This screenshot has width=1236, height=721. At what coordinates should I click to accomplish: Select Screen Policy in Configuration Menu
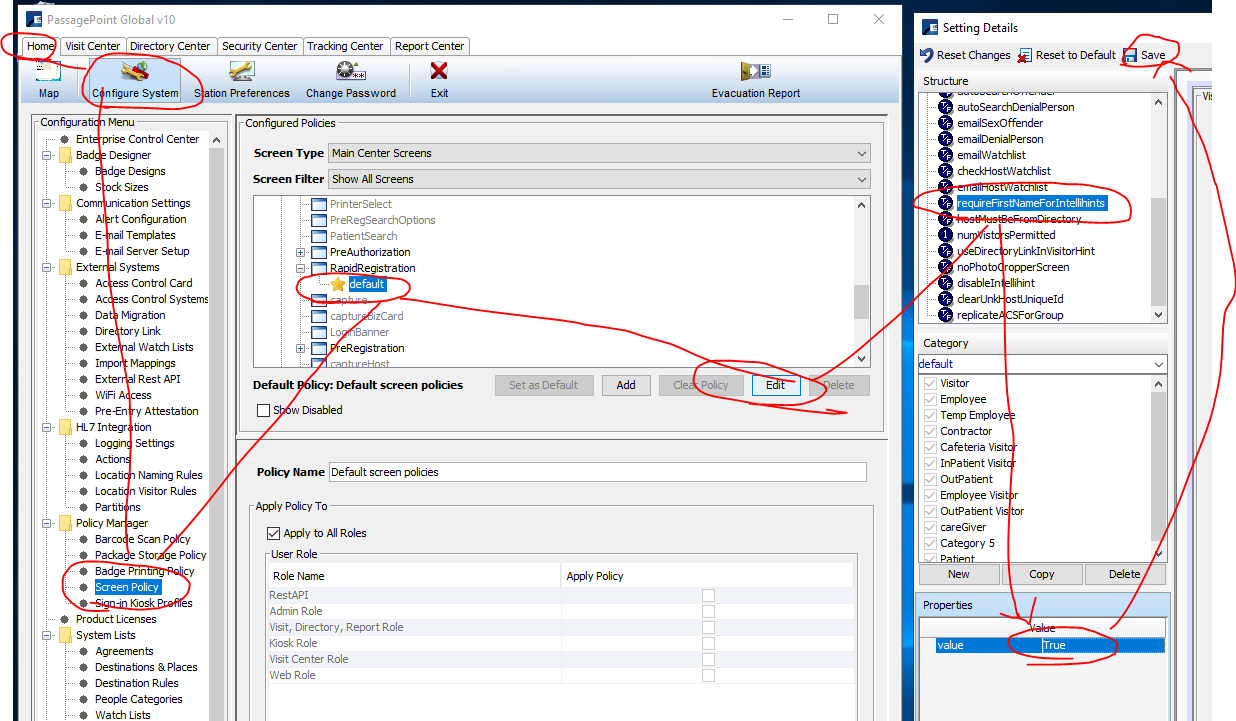pos(128,587)
